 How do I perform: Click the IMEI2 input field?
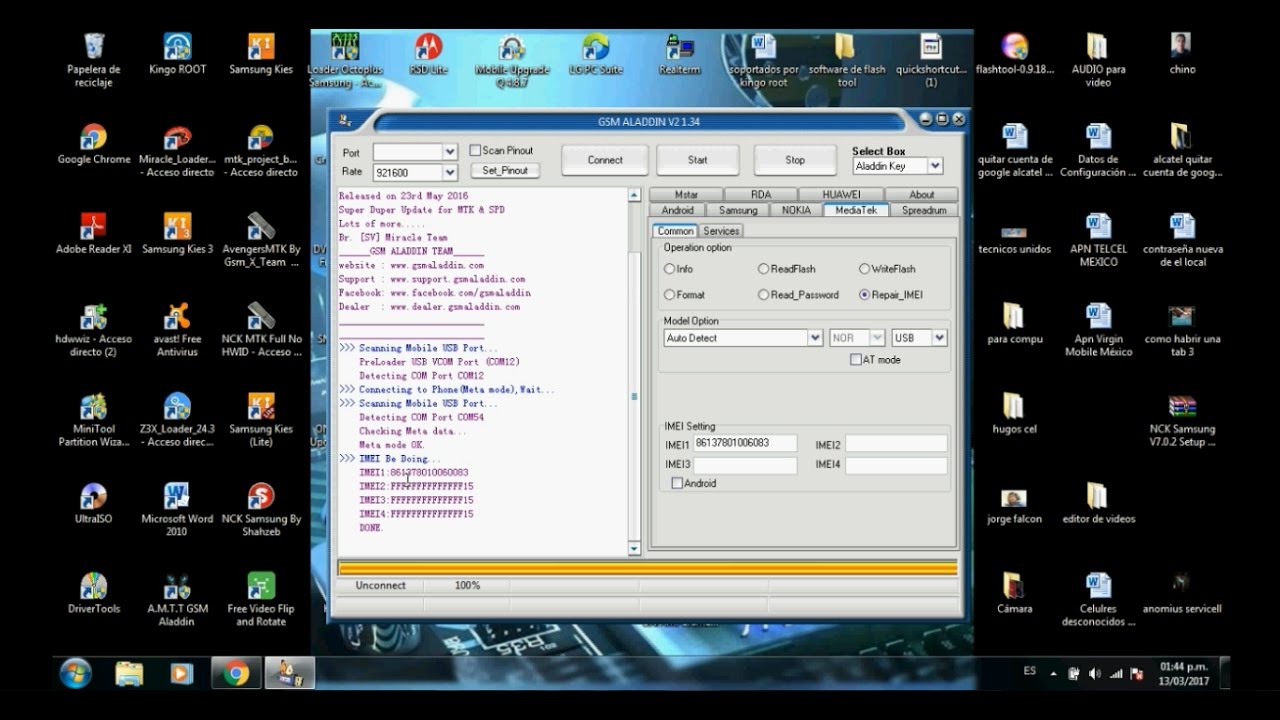coord(896,443)
